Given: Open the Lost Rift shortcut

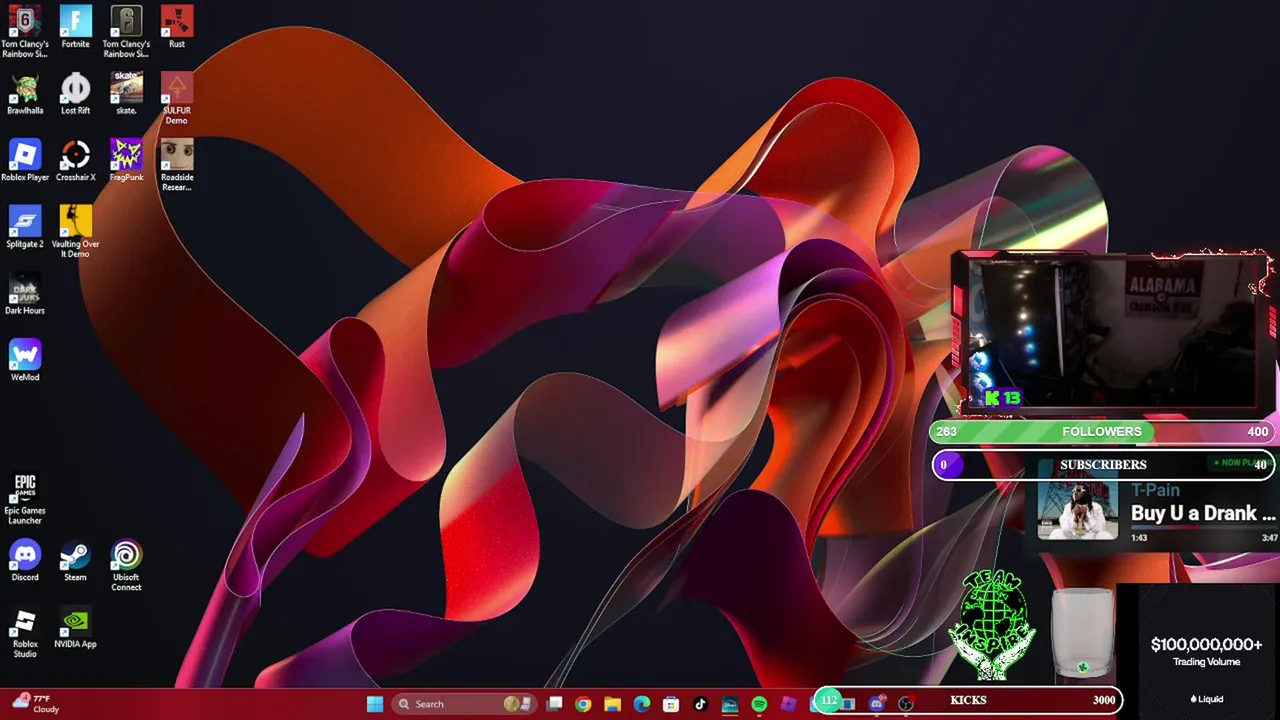Looking at the screenshot, I should click(x=75, y=94).
